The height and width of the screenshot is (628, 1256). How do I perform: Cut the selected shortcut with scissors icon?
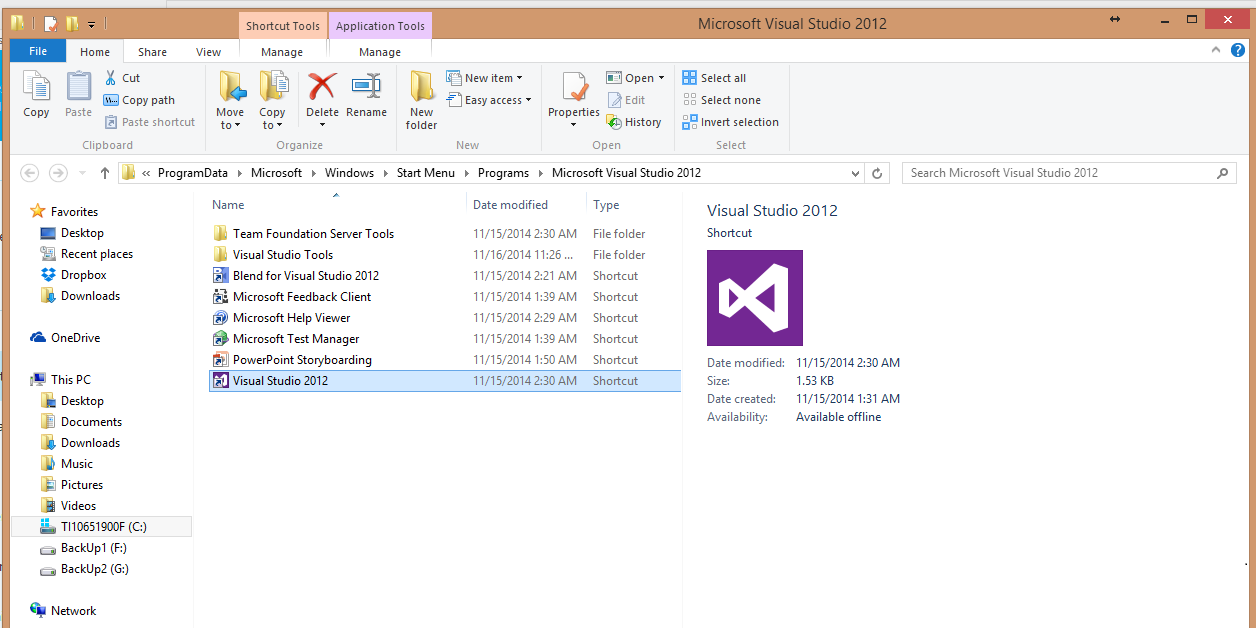pyautogui.click(x=122, y=78)
